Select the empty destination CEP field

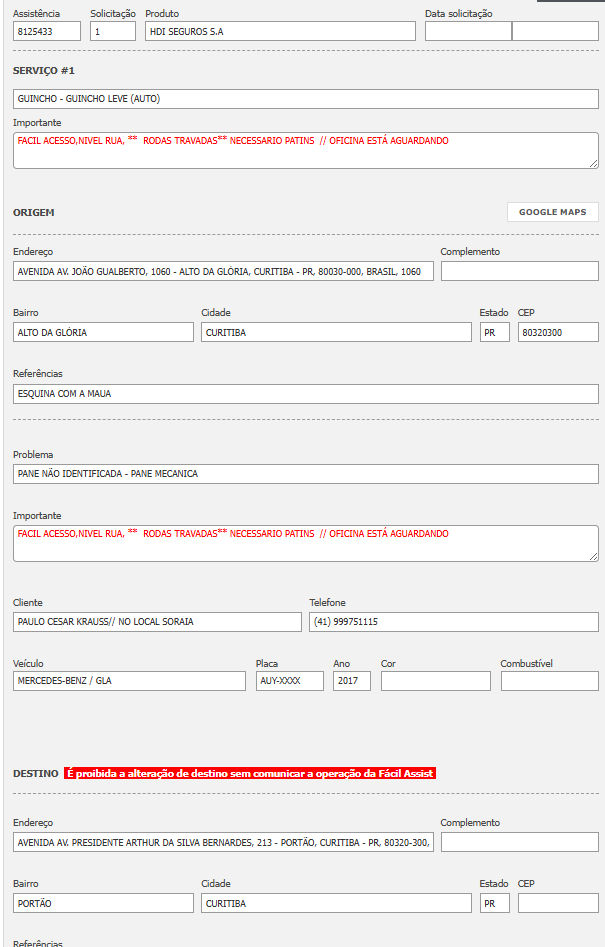pos(558,903)
